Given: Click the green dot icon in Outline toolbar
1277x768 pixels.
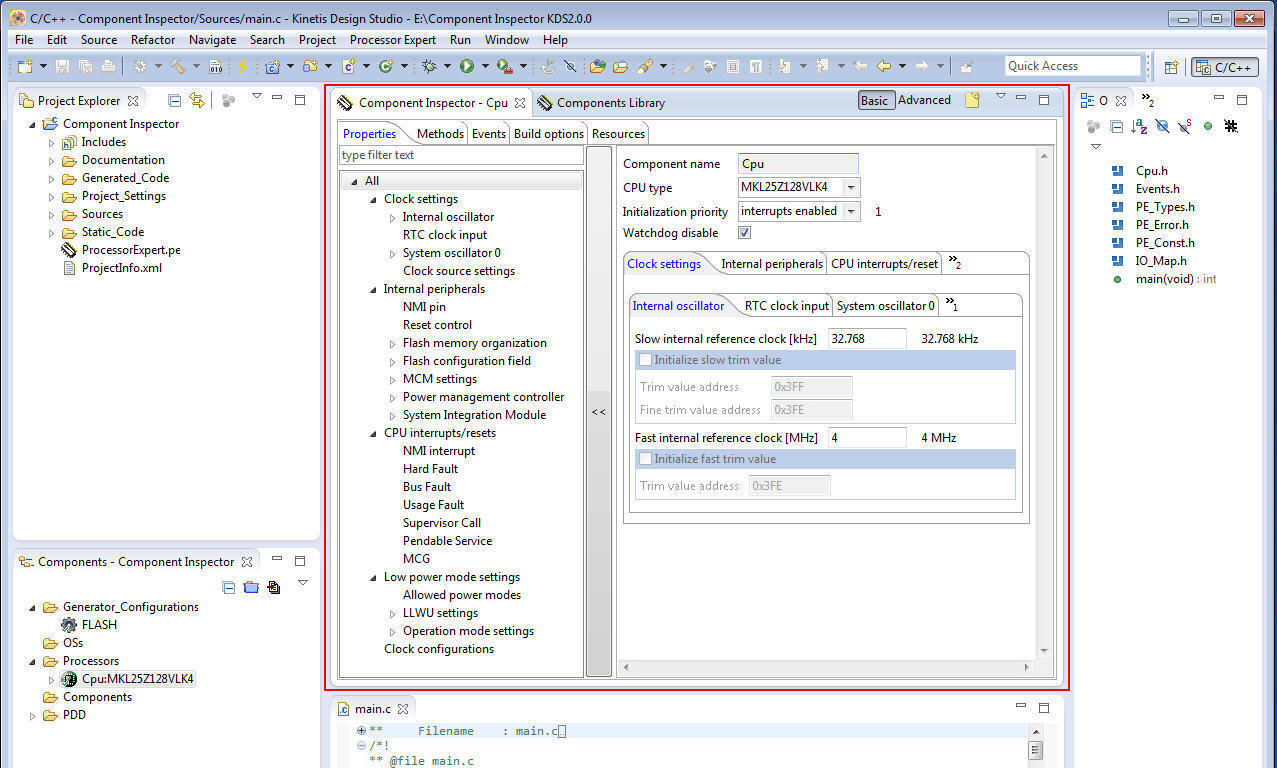Looking at the screenshot, I should pyautogui.click(x=1208, y=126).
